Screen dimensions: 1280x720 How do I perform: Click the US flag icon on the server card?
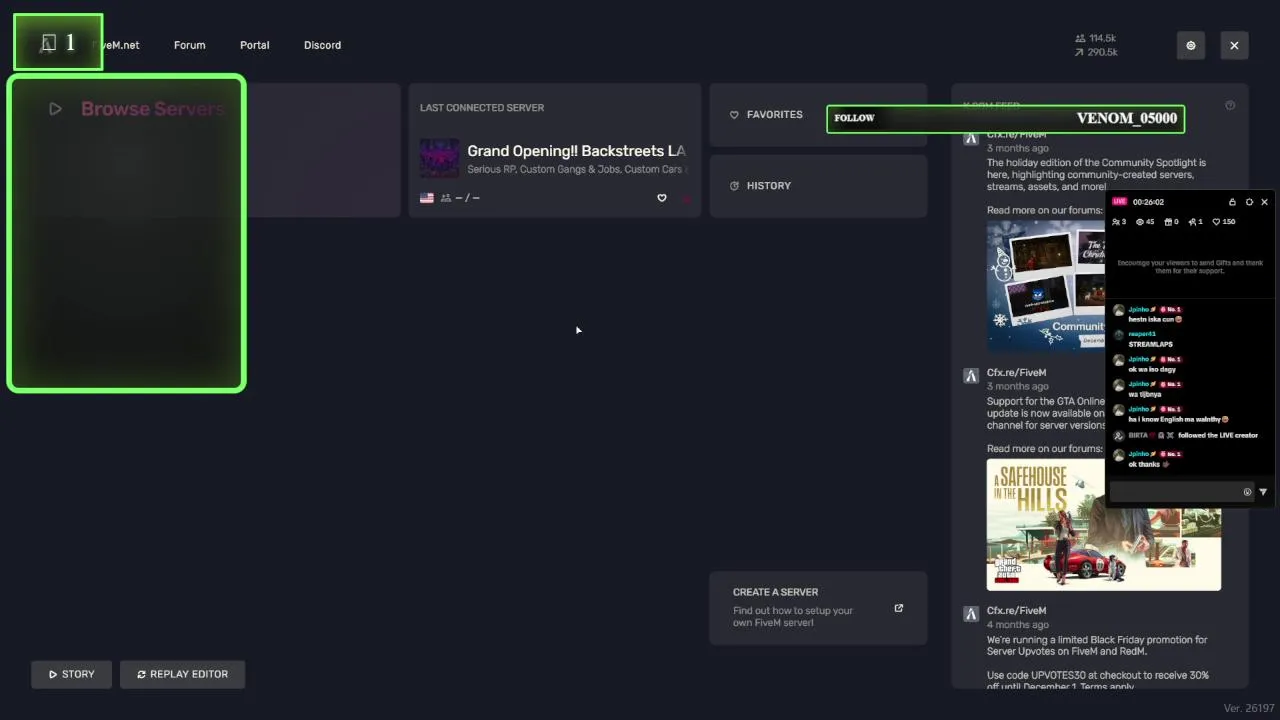427,198
